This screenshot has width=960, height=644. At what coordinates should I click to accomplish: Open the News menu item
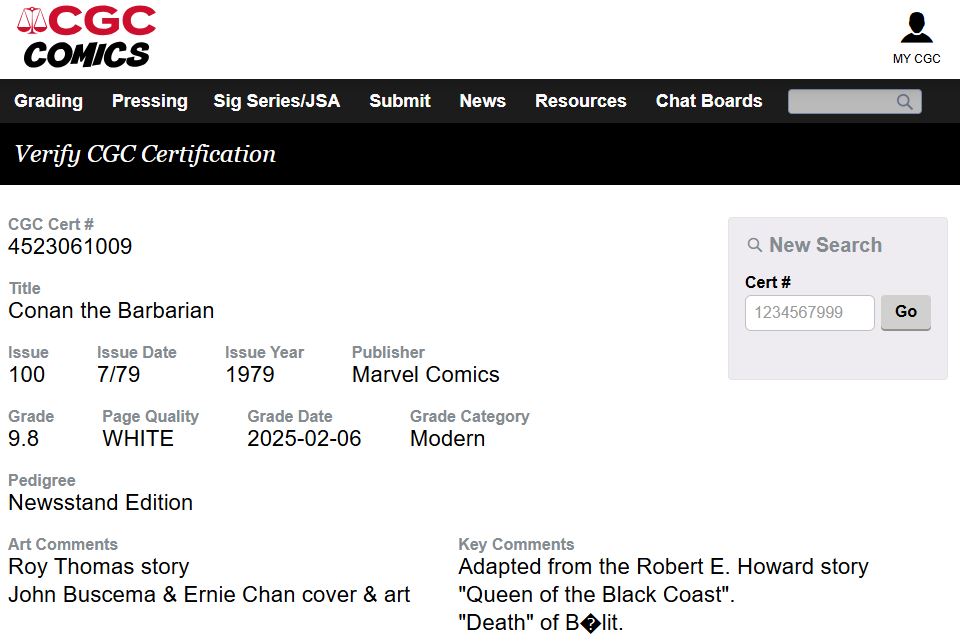[482, 101]
